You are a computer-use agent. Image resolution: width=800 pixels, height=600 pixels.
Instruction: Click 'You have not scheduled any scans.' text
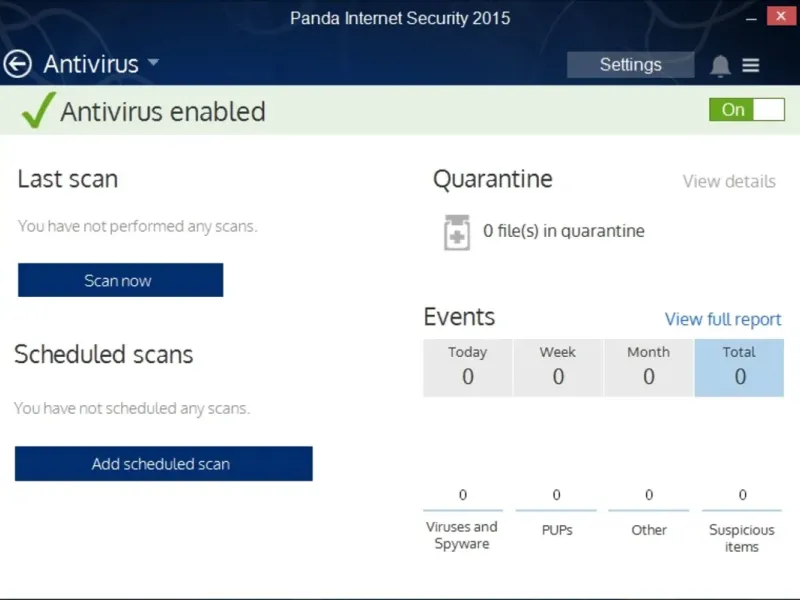[132, 408]
